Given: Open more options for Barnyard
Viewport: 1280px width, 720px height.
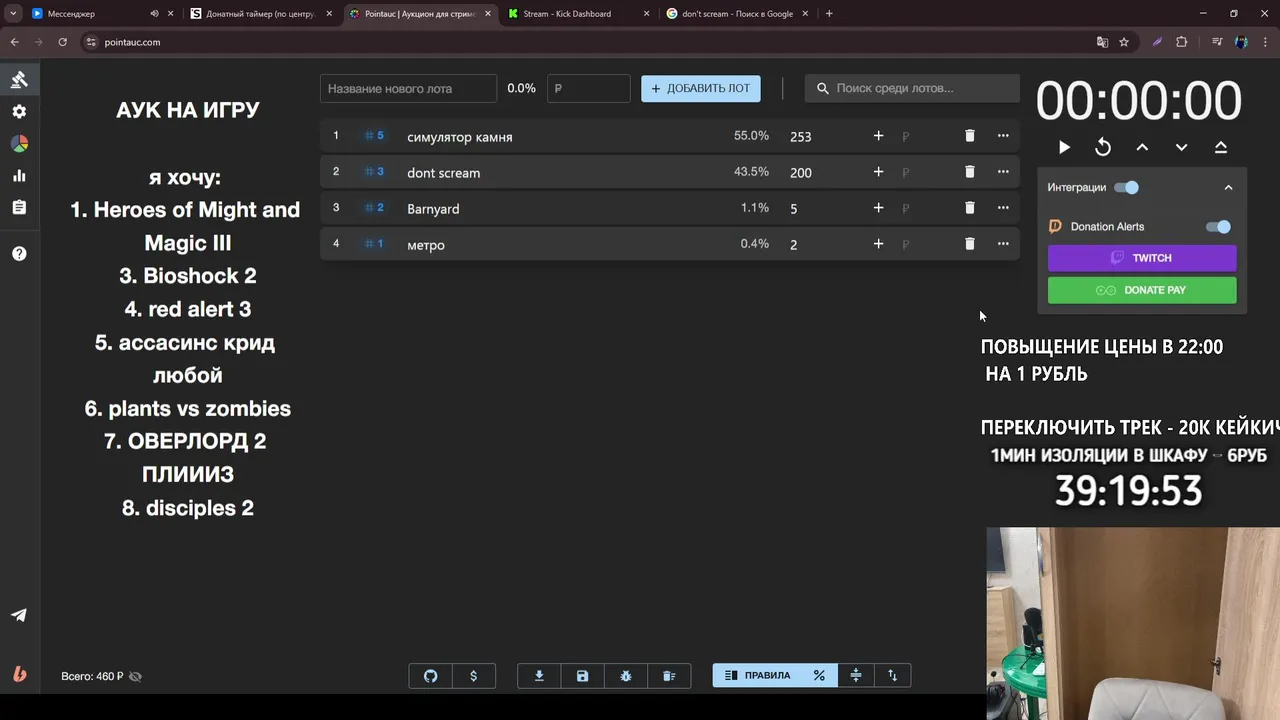Looking at the screenshot, I should click(x=1003, y=208).
